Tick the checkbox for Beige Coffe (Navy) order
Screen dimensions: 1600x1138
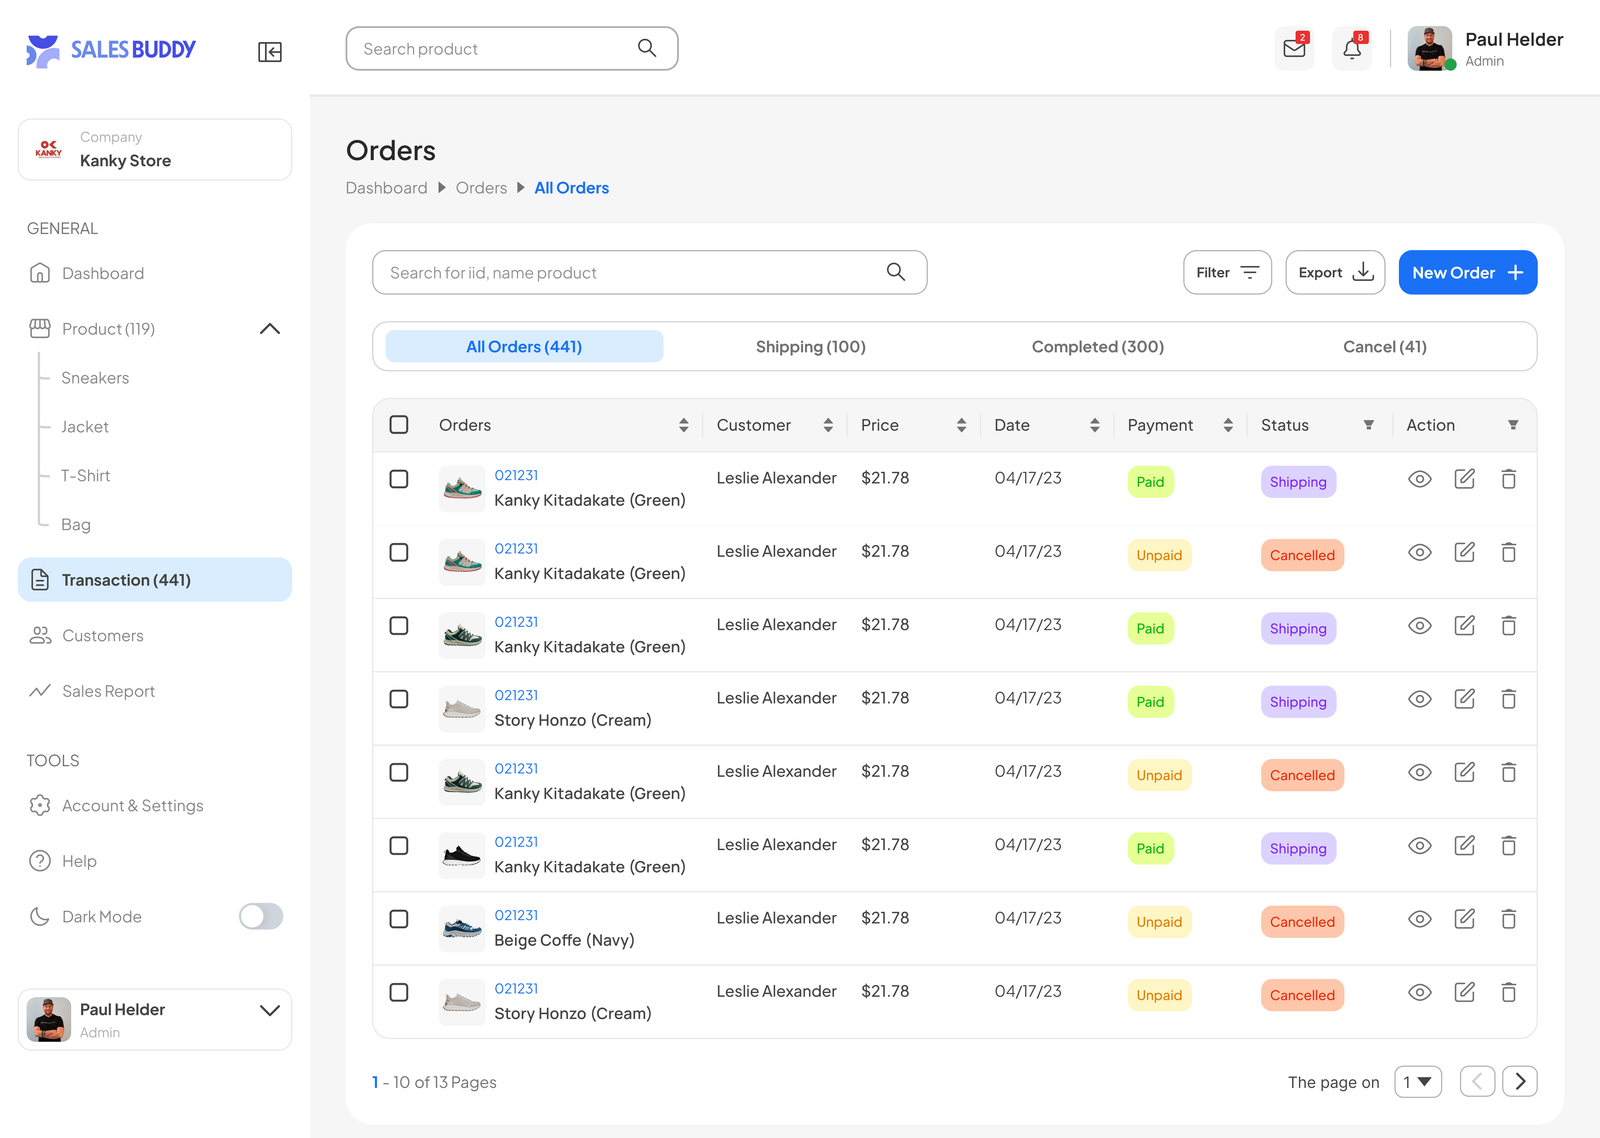399,919
